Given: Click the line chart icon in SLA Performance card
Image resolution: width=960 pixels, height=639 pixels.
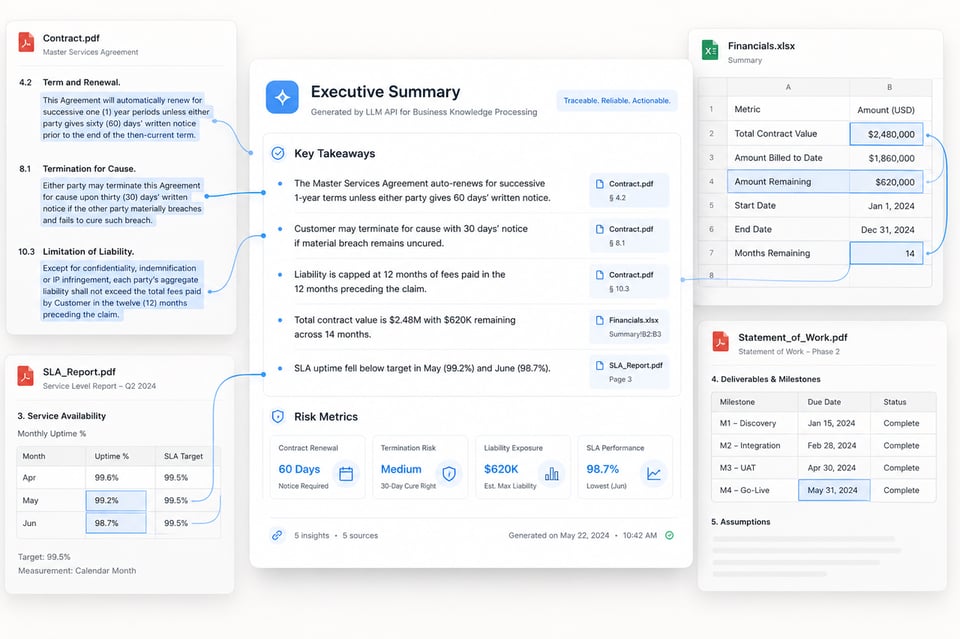Looking at the screenshot, I should click(654, 473).
